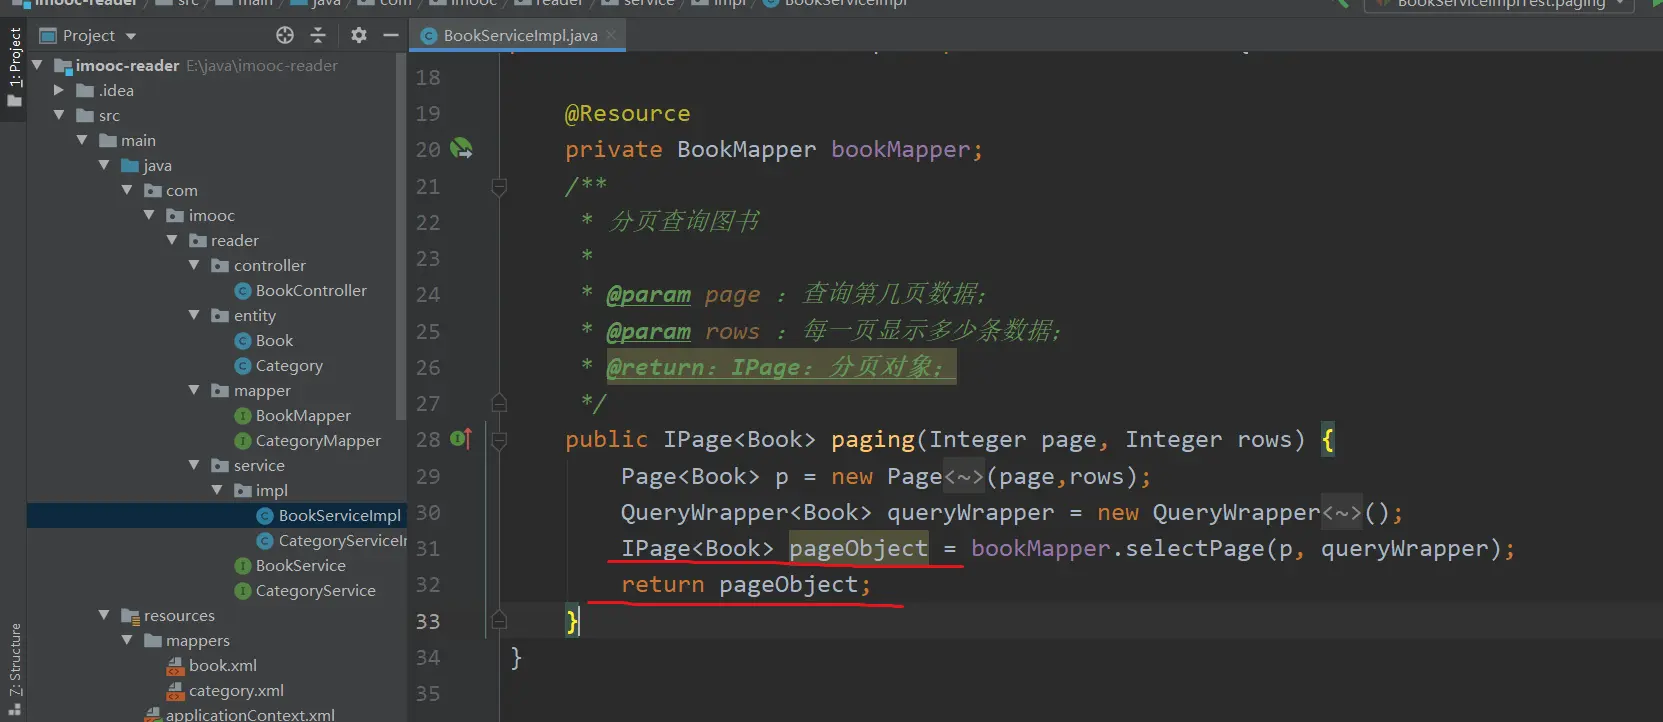This screenshot has height=722, width=1663.
Task: Select the .idea folder
Action: 116,90
